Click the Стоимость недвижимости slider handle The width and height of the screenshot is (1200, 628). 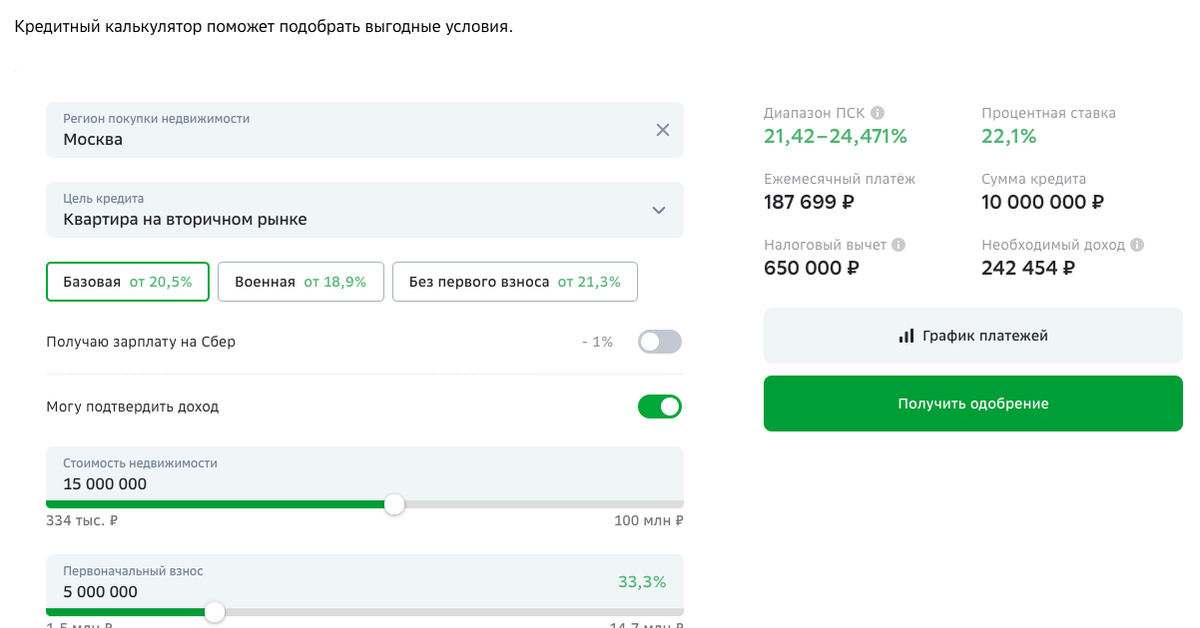pos(395,504)
